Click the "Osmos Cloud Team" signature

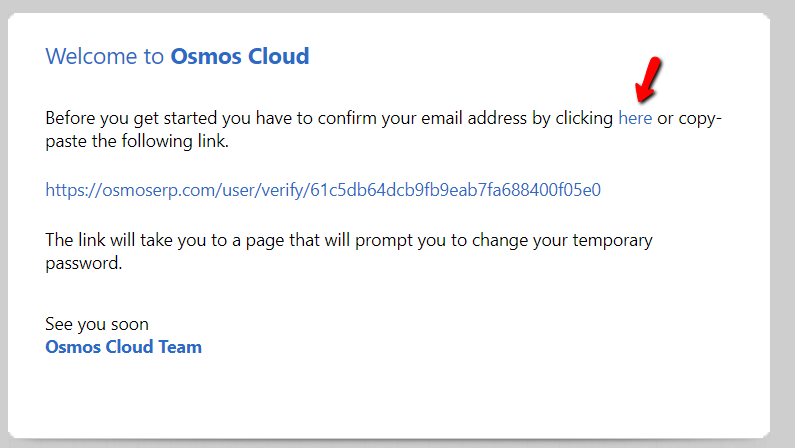click(123, 347)
